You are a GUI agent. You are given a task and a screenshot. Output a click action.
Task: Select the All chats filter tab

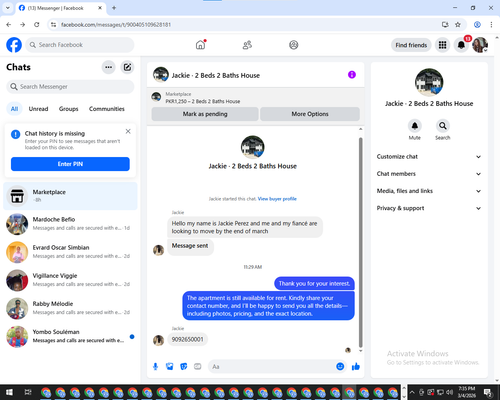tap(14, 109)
